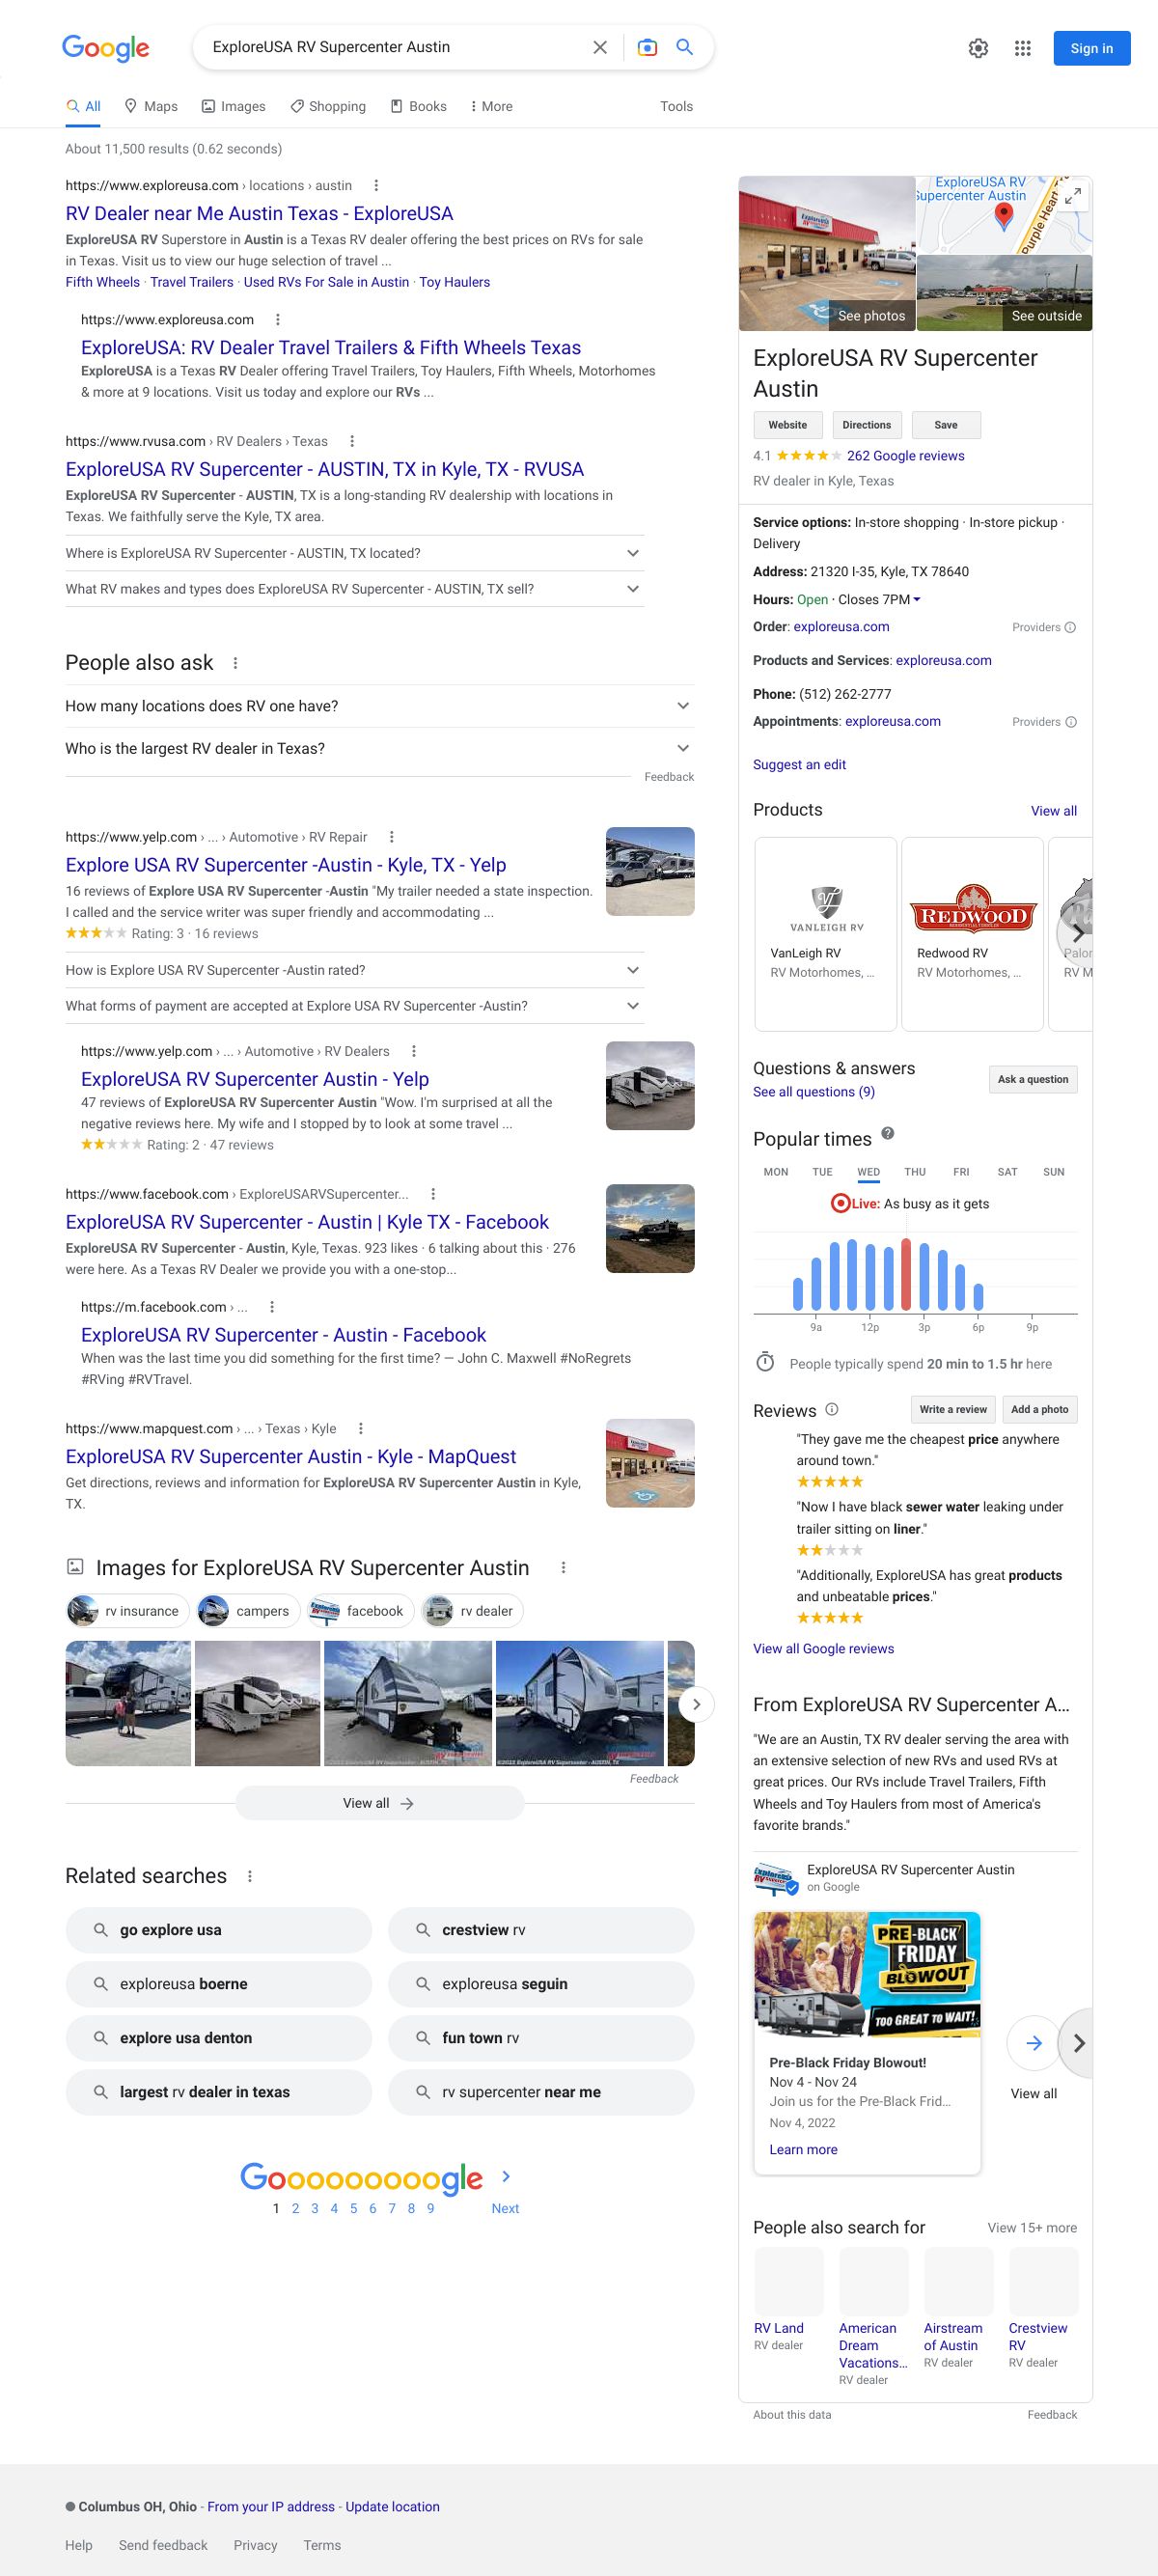This screenshot has width=1158, height=2576.
Task: Click the search by image camera icon
Action: pyautogui.click(x=647, y=47)
